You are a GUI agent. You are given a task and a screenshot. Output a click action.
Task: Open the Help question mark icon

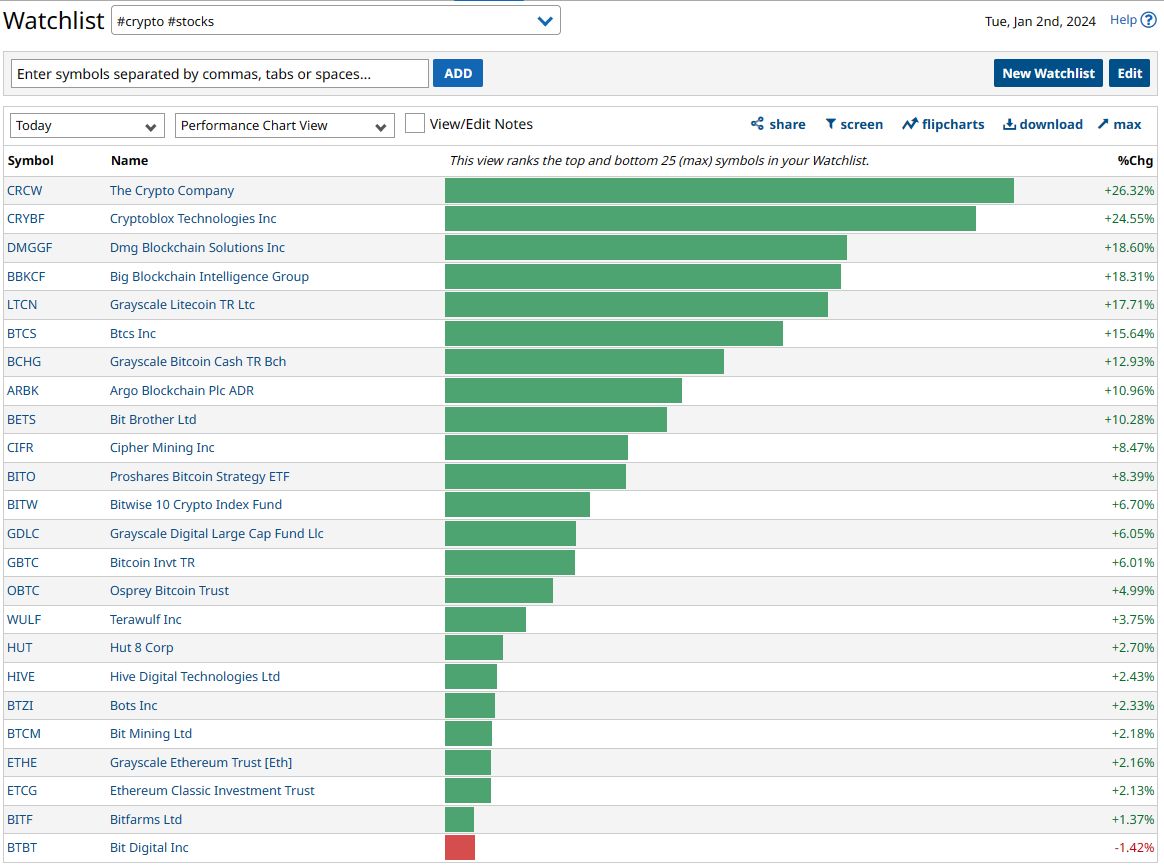(1148, 20)
